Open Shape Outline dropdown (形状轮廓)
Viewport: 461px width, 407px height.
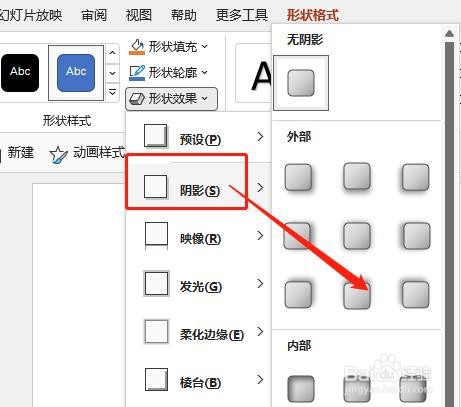point(168,72)
